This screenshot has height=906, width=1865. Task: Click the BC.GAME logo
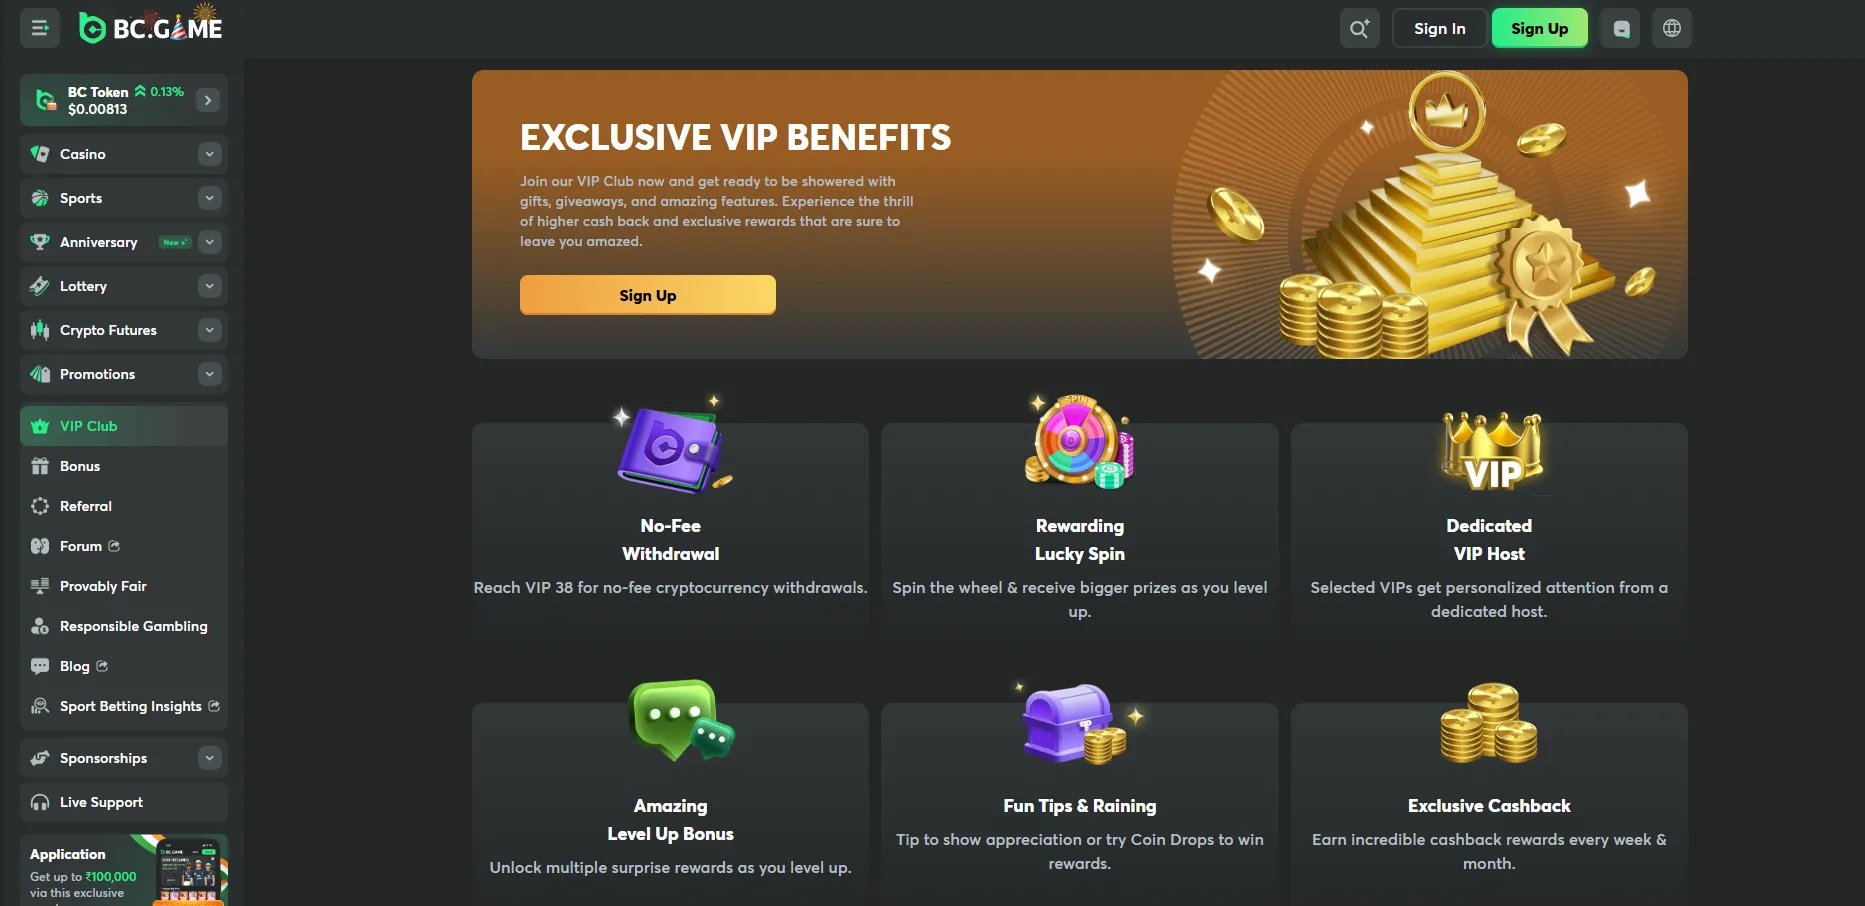pos(152,28)
